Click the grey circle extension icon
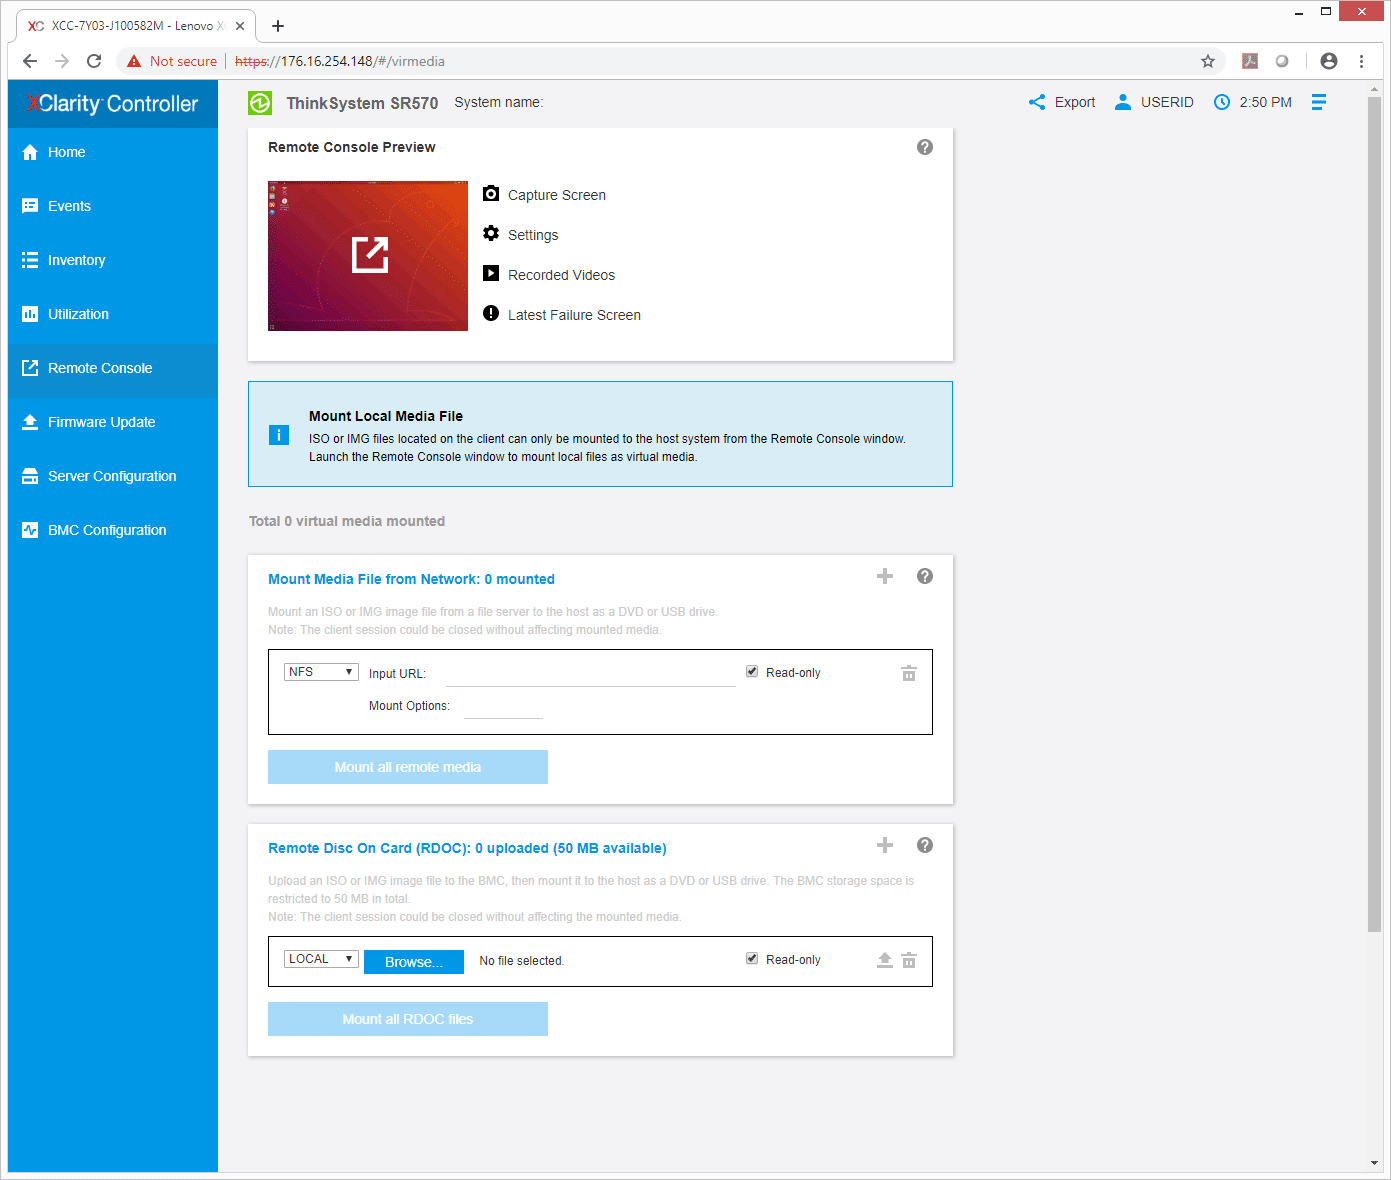The image size is (1391, 1180). coord(1282,61)
